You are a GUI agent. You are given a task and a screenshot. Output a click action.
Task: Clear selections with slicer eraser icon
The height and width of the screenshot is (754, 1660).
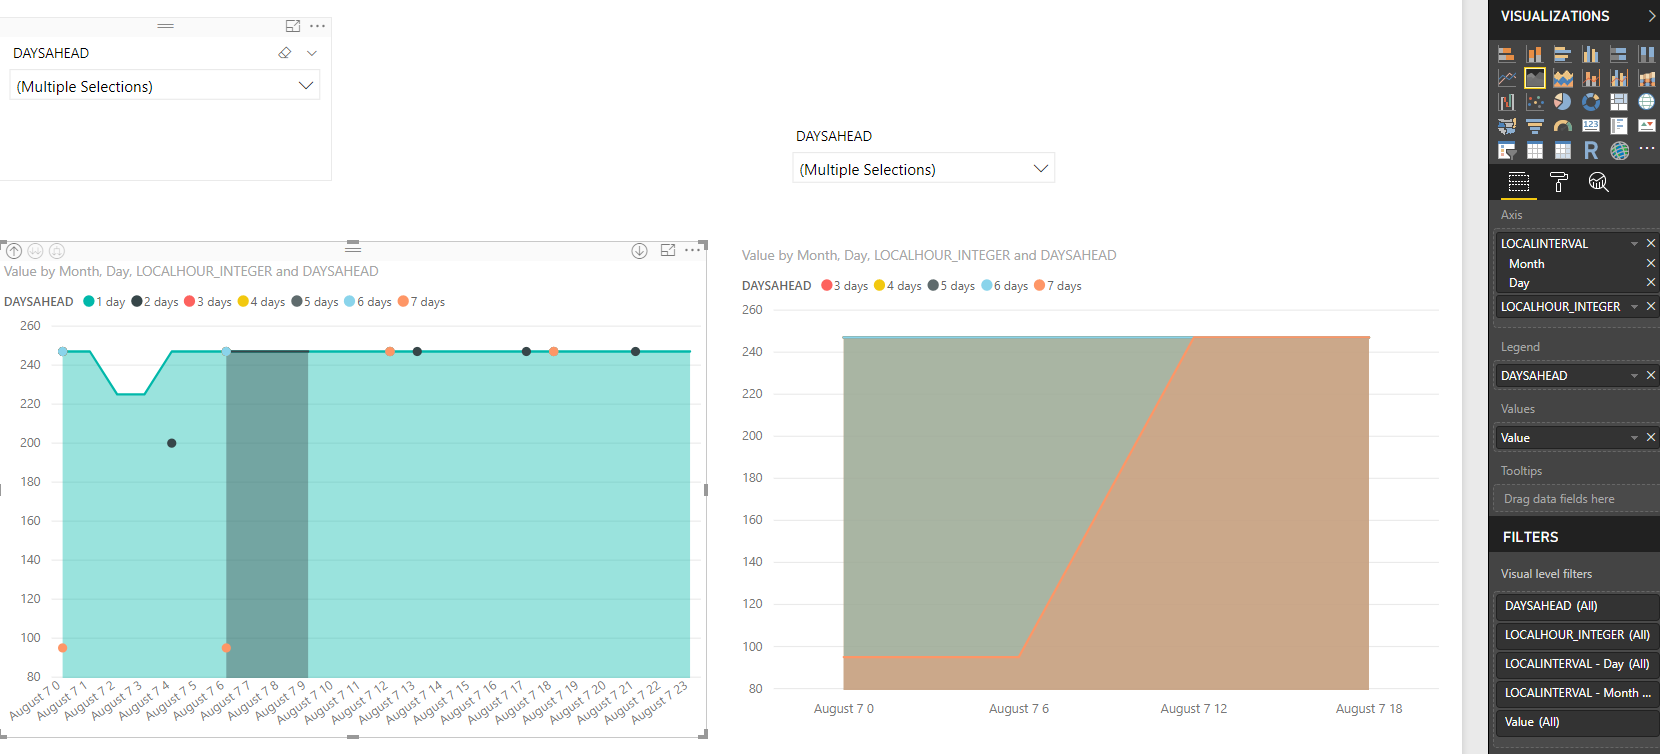tap(285, 53)
